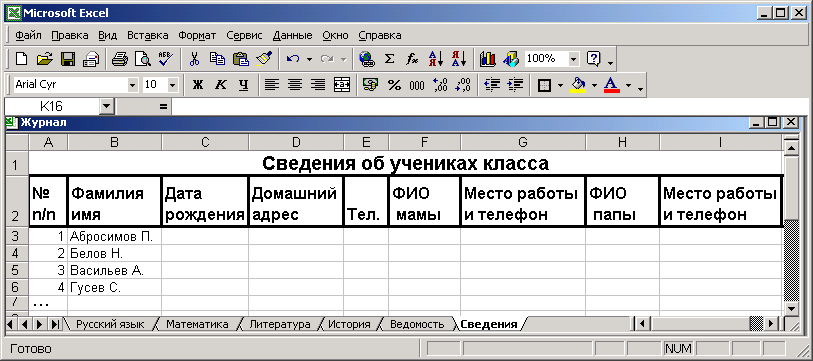This screenshot has height=361, width=813.
Task: Launch the Chart Wizard icon
Action: point(487,59)
